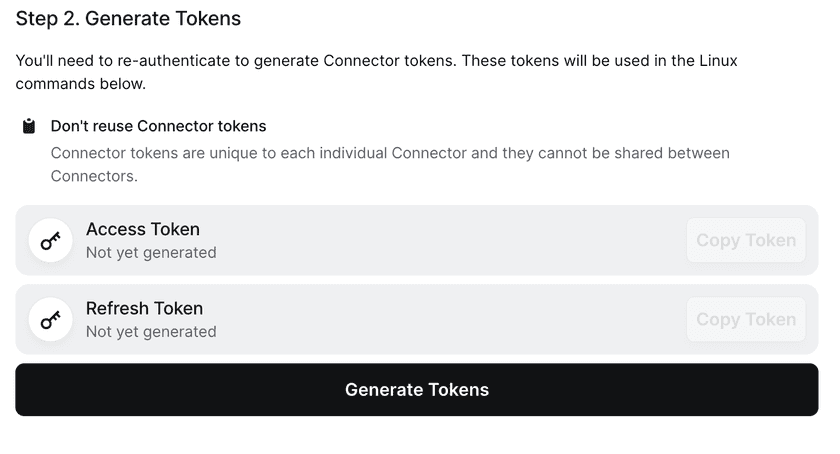Click the "Access Token" label text
This screenshot has height=454, width=840.
tap(142, 229)
